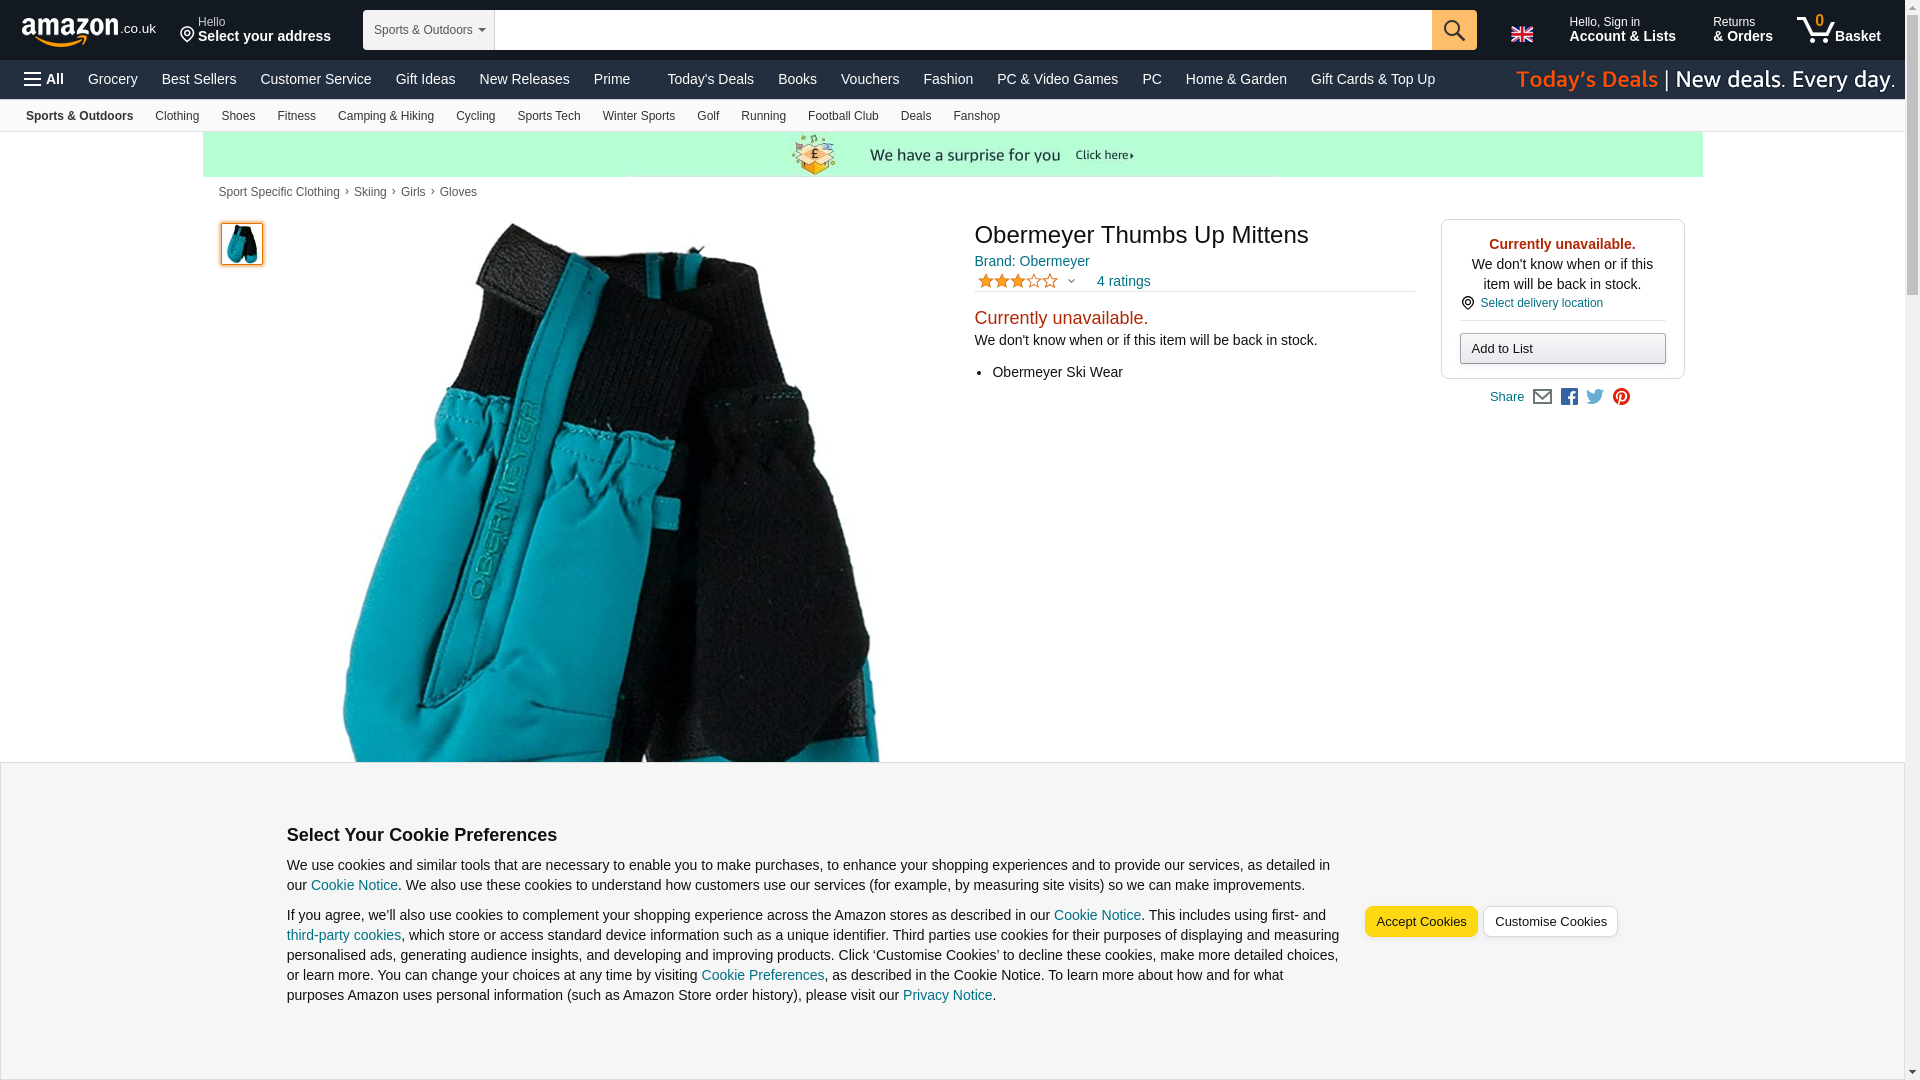
Task: Focus the main search input field
Action: [963, 30]
